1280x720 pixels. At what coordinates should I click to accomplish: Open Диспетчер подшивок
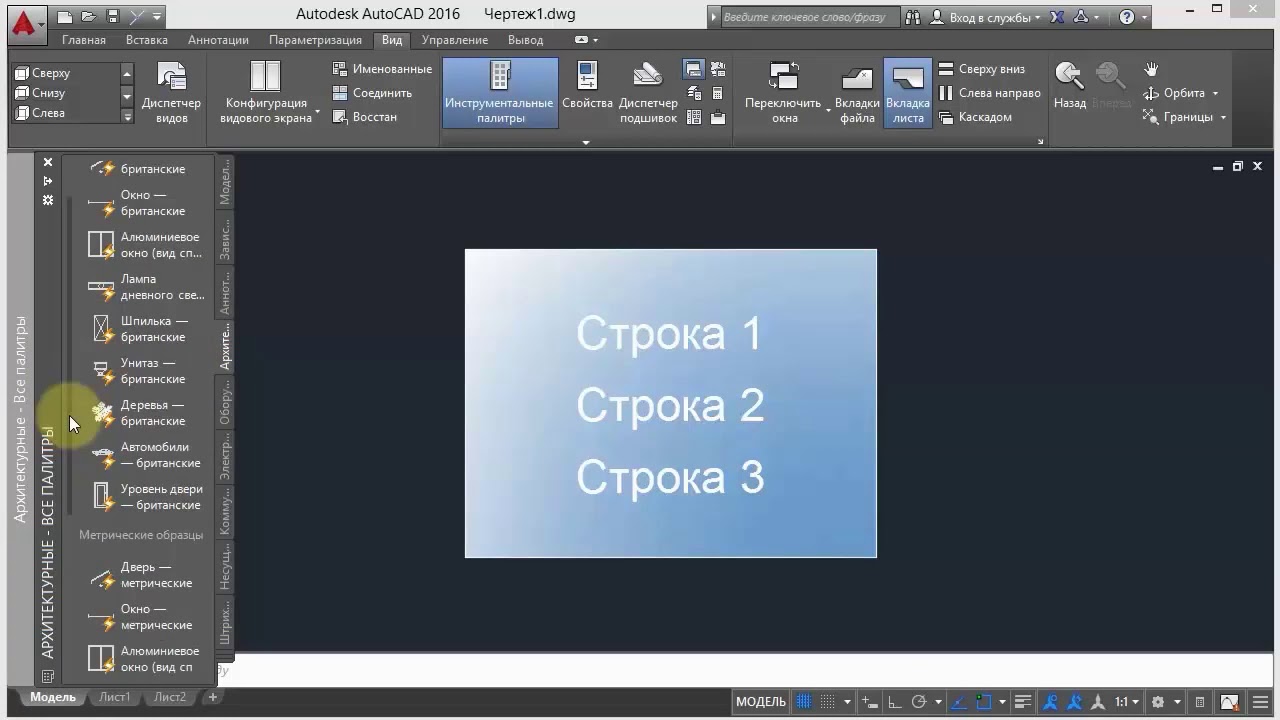(648, 93)
